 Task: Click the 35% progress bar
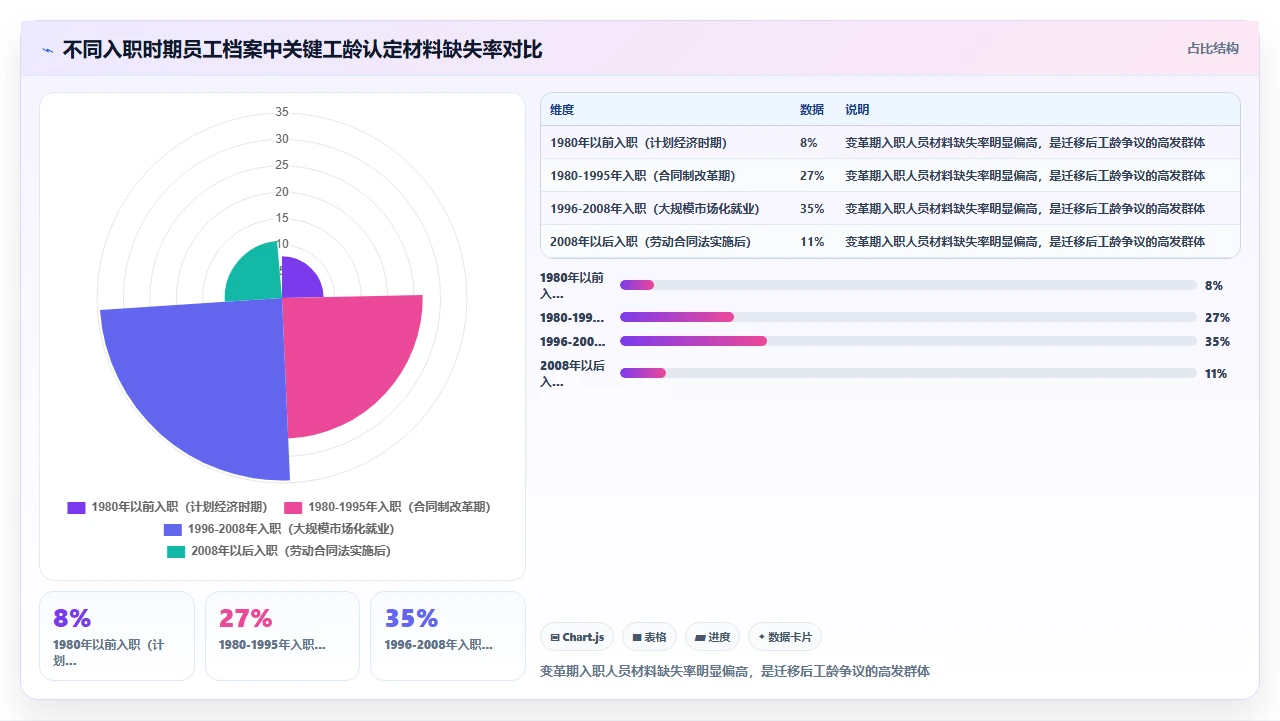point(908,341)
